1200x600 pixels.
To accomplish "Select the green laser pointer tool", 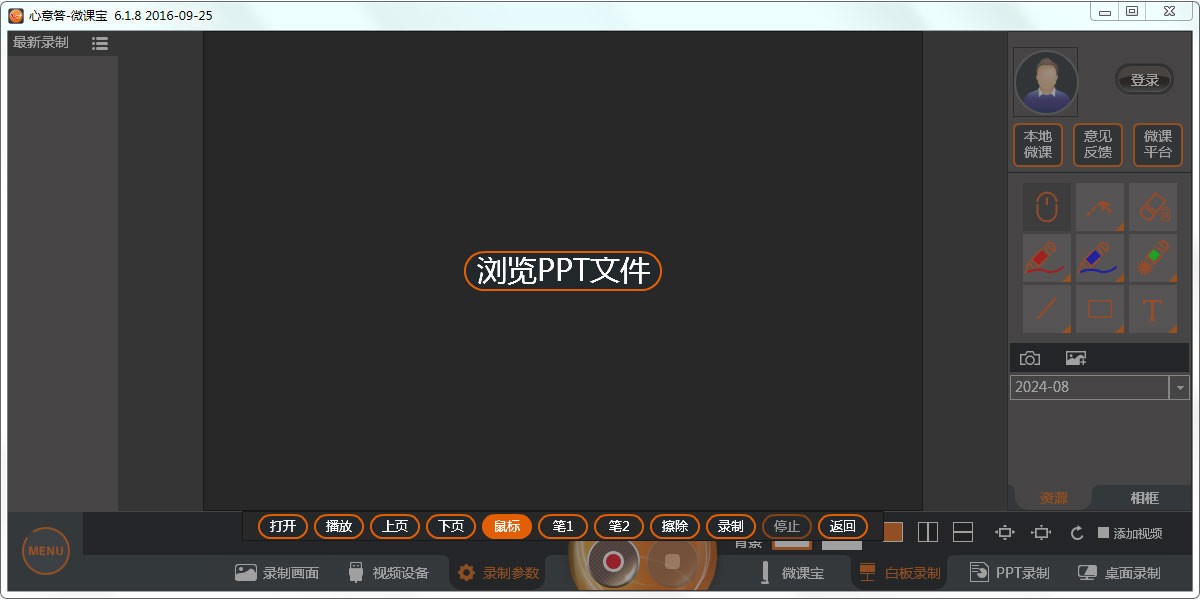I will click(1153, 258).
